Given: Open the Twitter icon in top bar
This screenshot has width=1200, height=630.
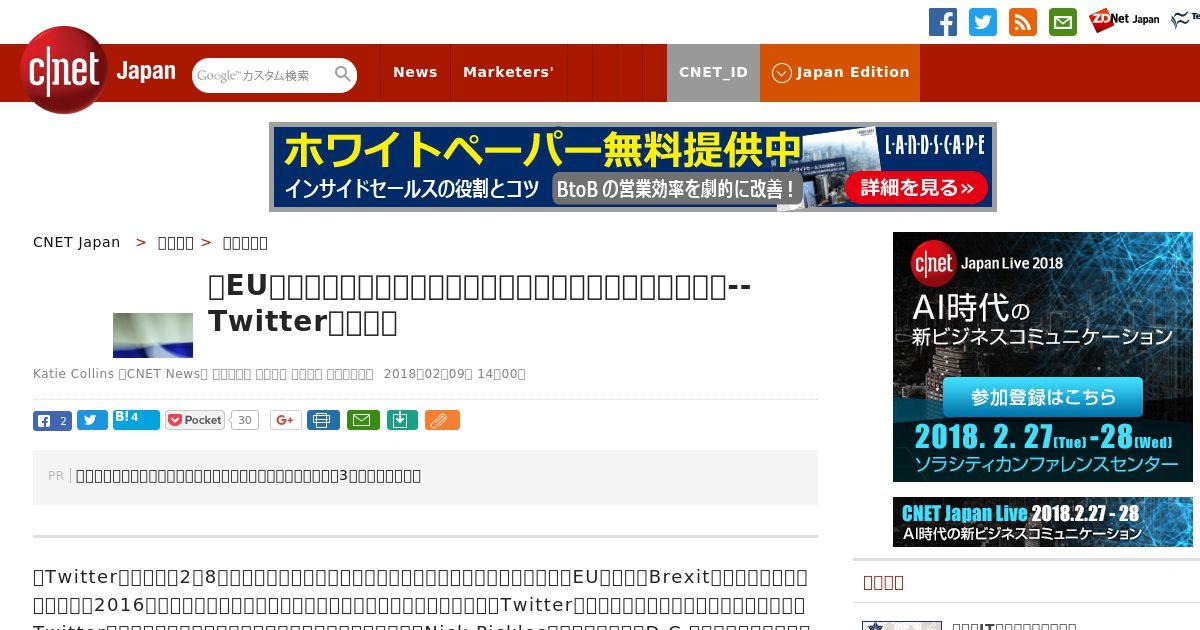Looking at the screenshot, I should coord(983,22).
